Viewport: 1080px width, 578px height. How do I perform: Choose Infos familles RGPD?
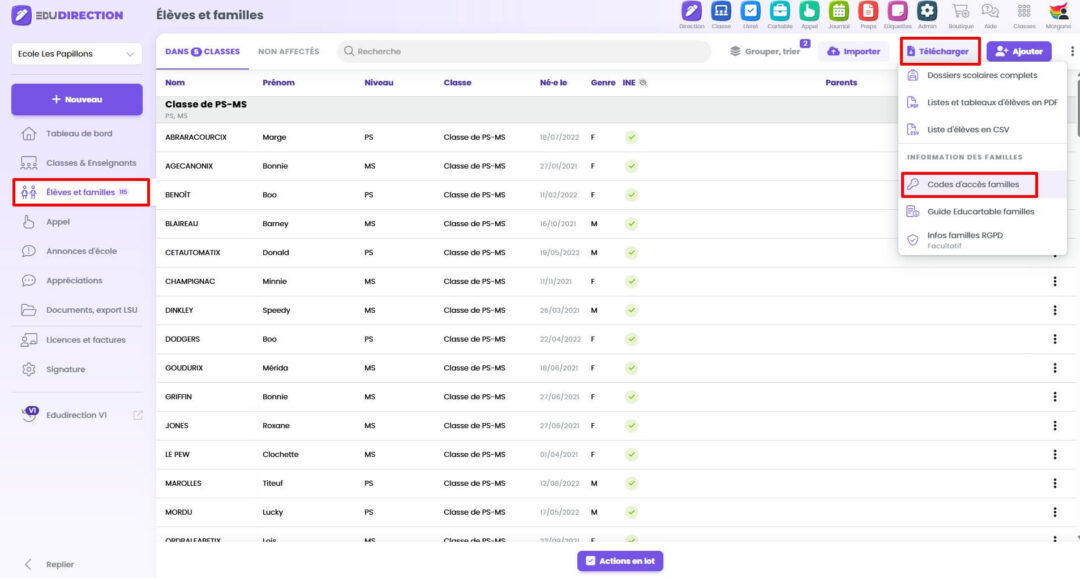[x=982, y=239]
